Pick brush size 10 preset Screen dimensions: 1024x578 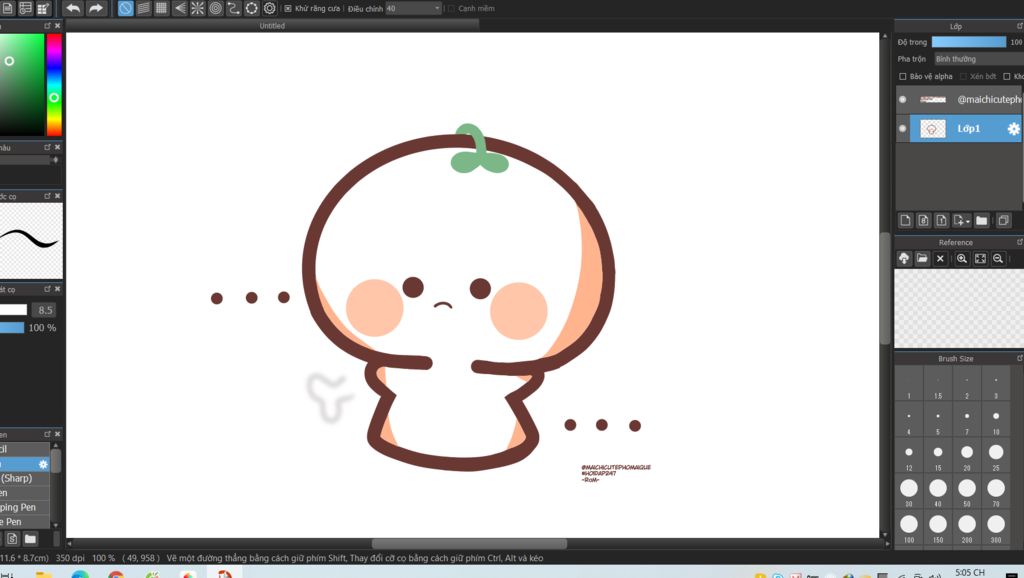pyautogui.click(x=996, y=420)
